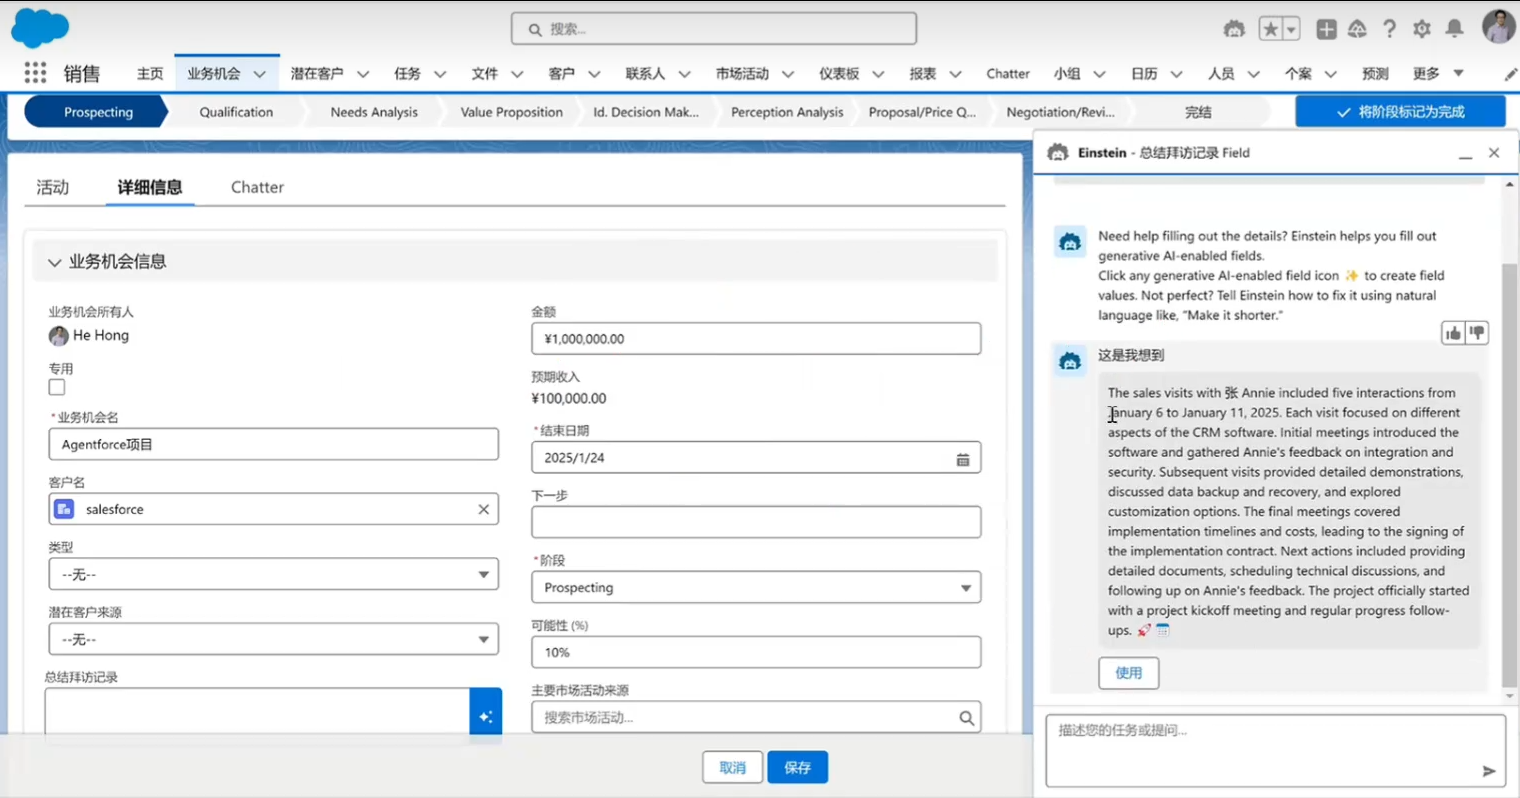Select the Perception Analysis stage
Viewport: 1520px width, 798px height.
(x=787, y=112)
